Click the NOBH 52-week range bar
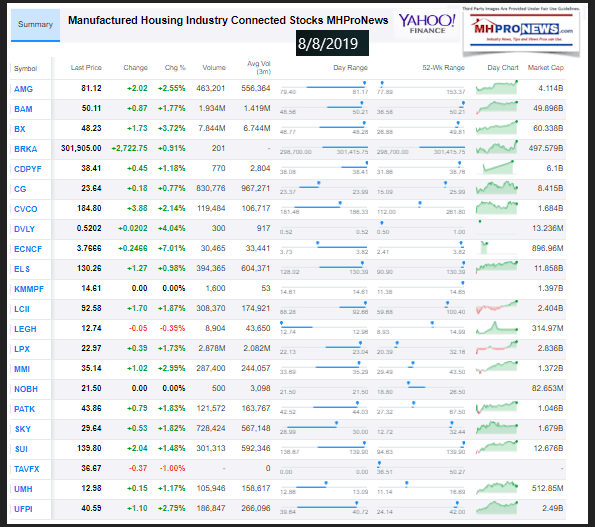The height and width of the screenshot is (527, 595). [421, 387]
